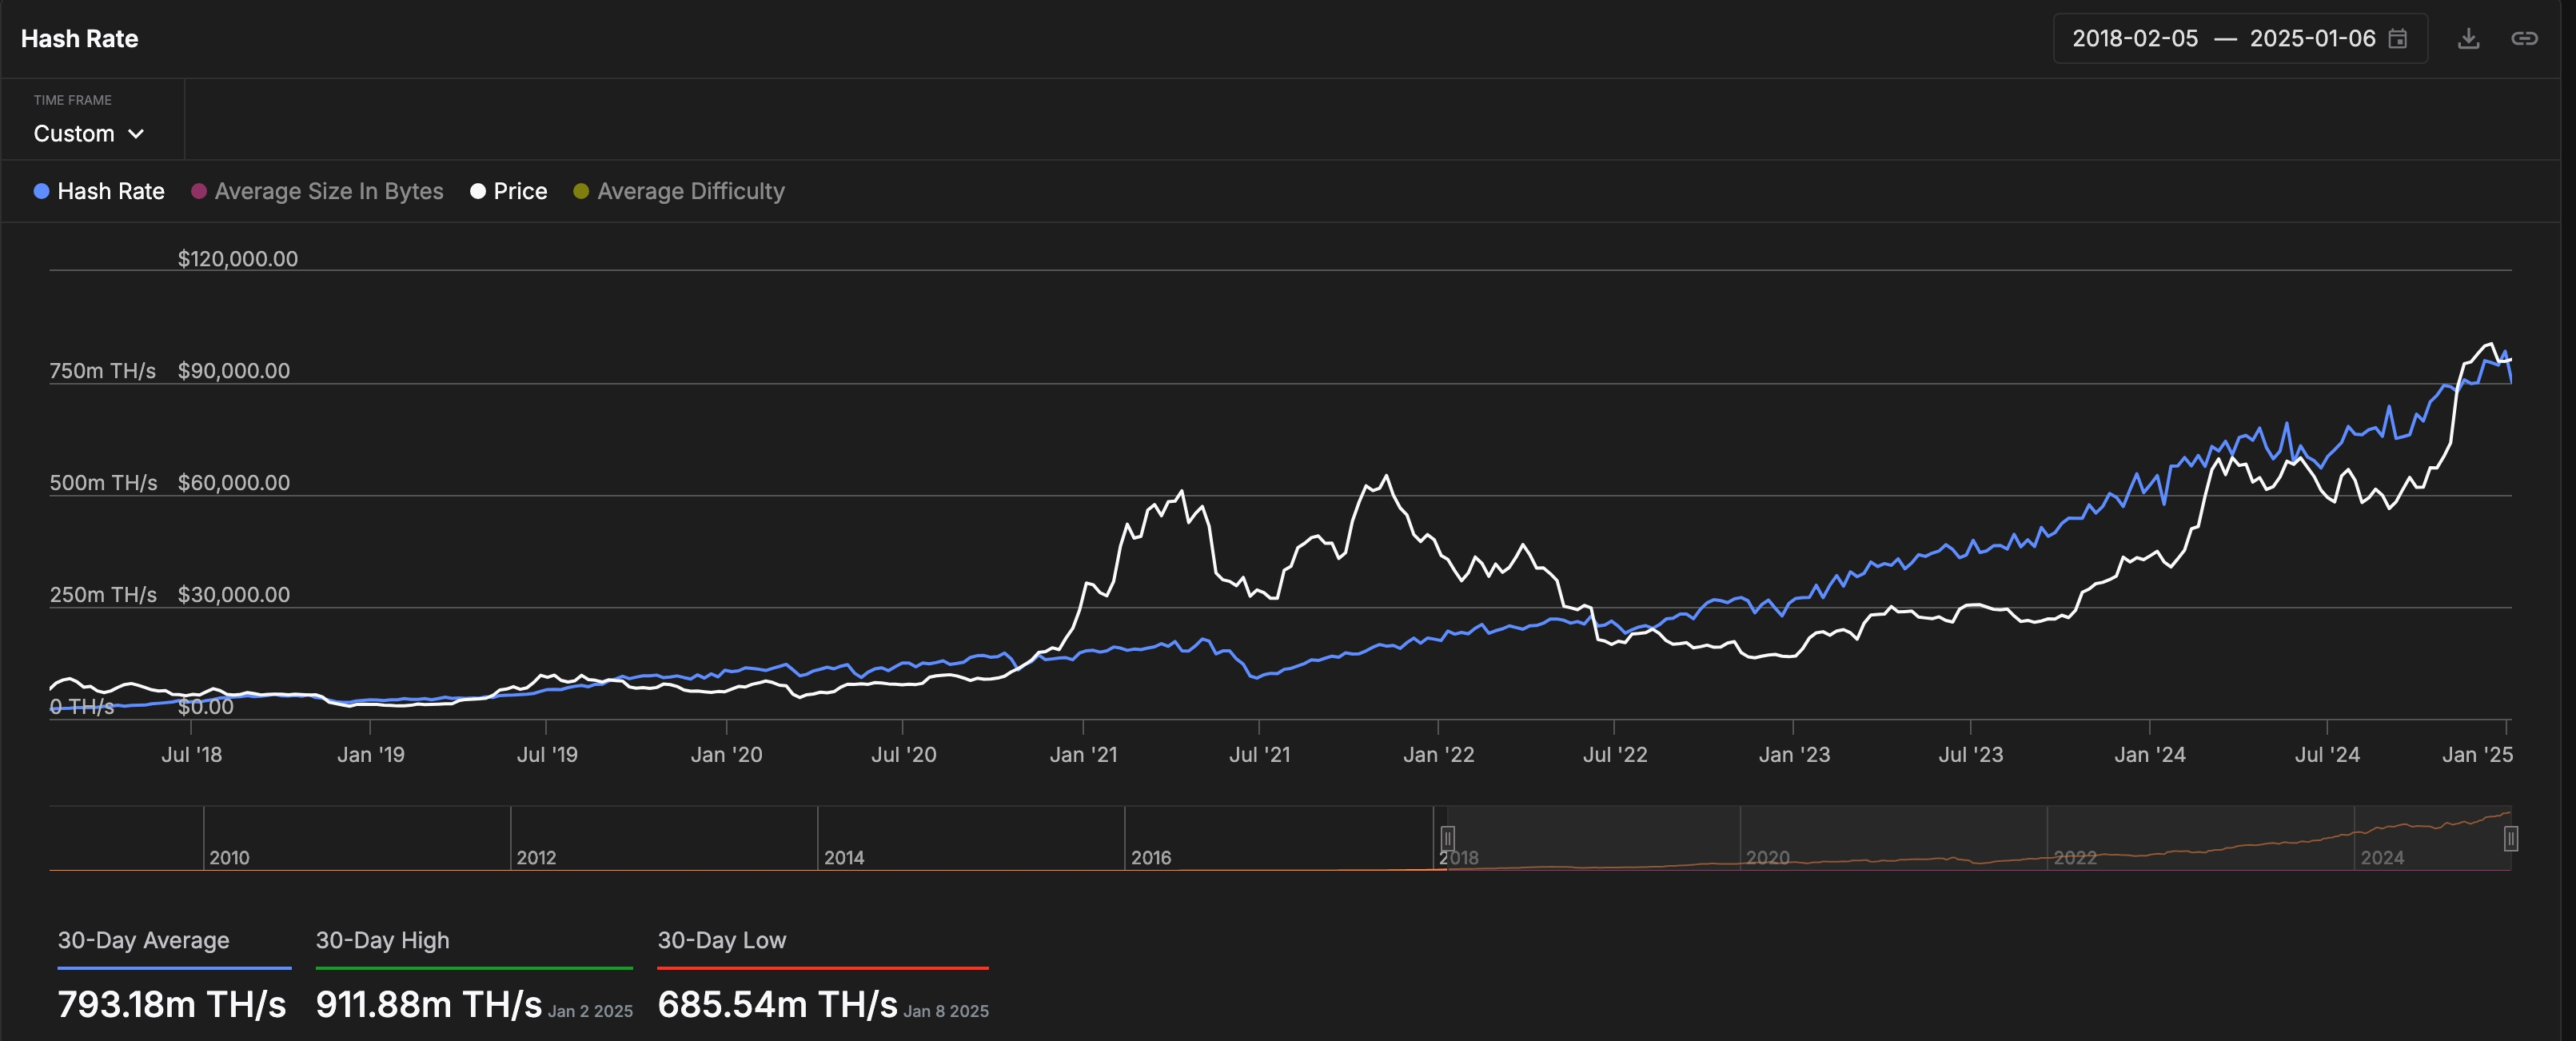
Task: Click the 2010 marker on the navigator
Action: 229,858
